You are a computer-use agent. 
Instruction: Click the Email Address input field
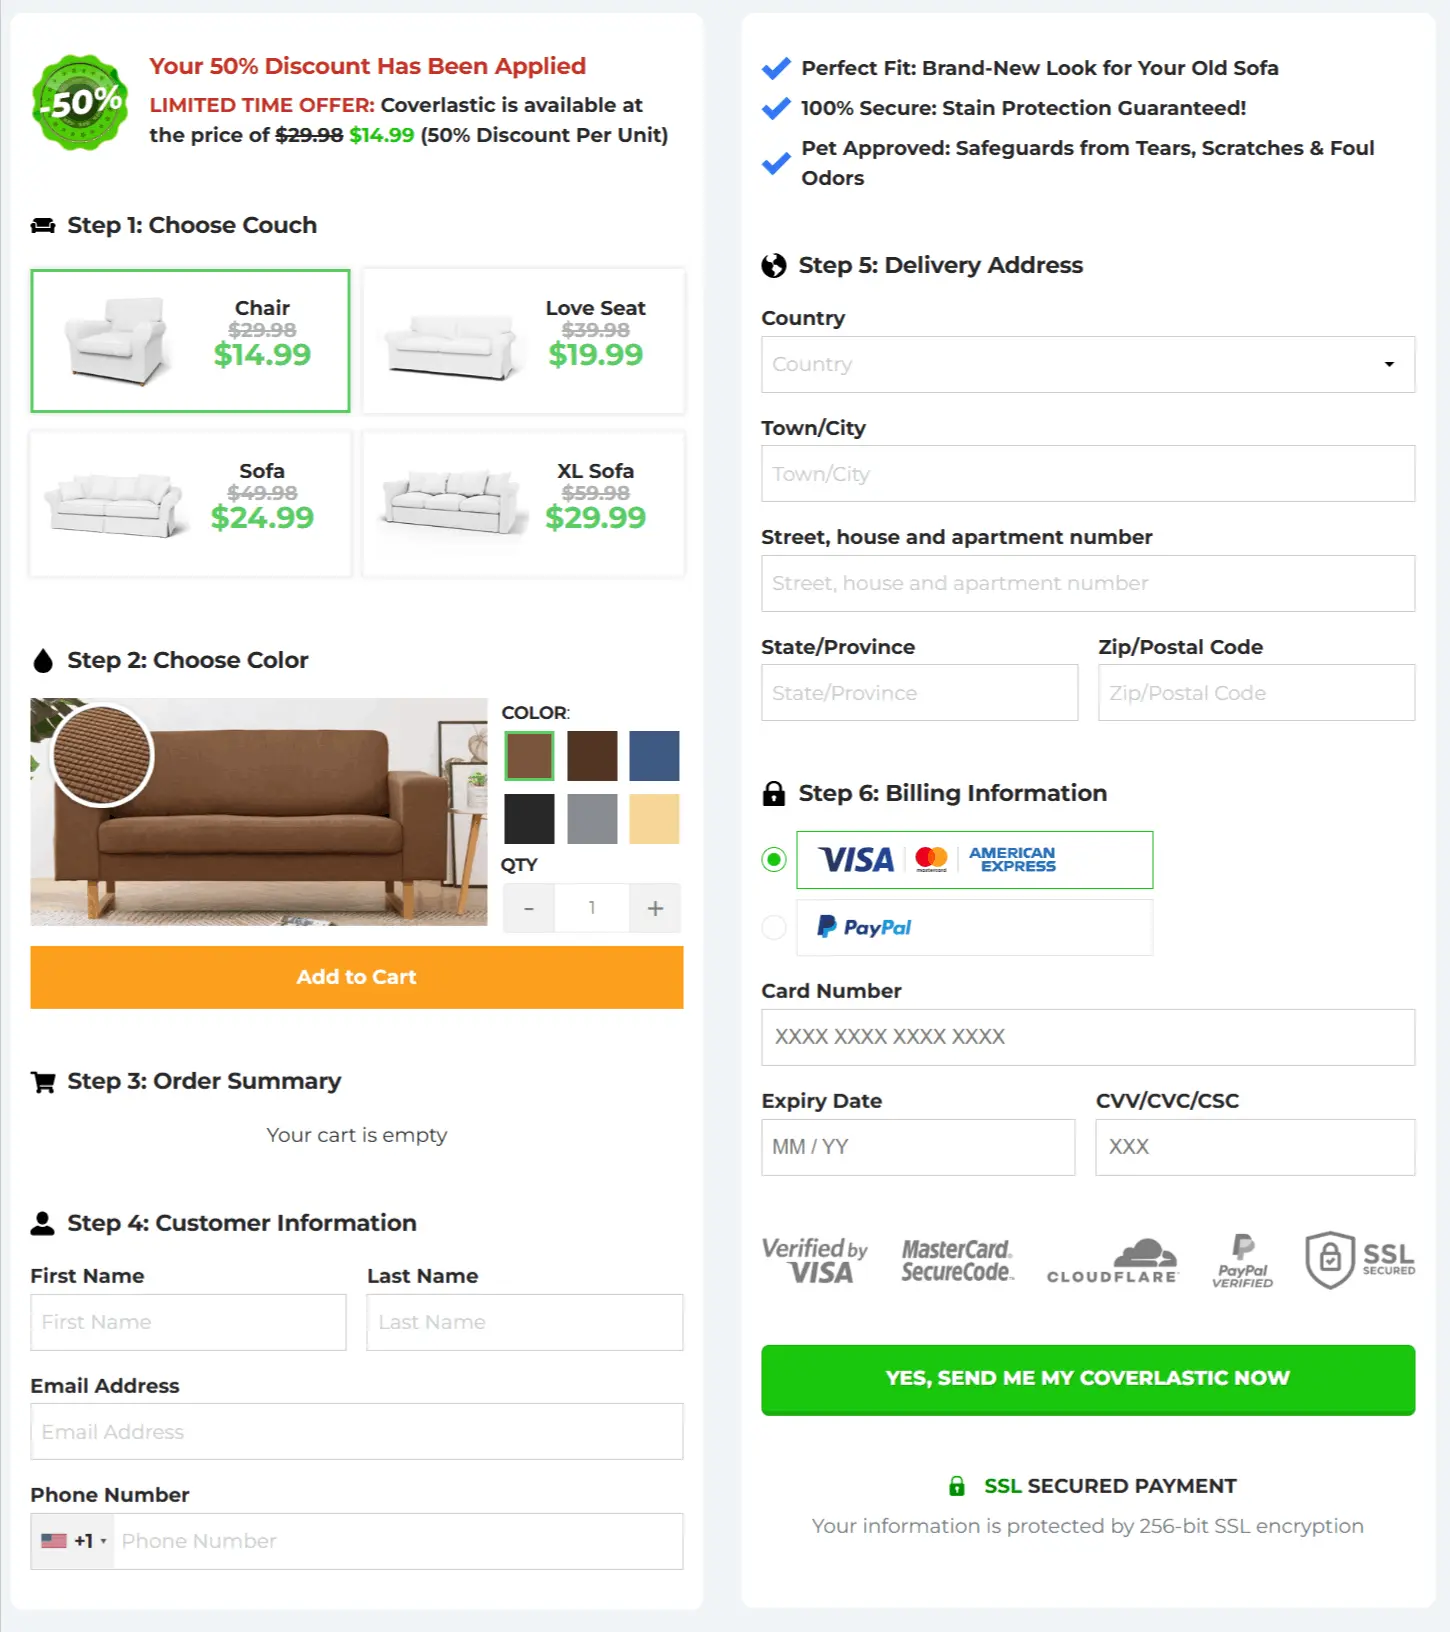[356, 1431]
